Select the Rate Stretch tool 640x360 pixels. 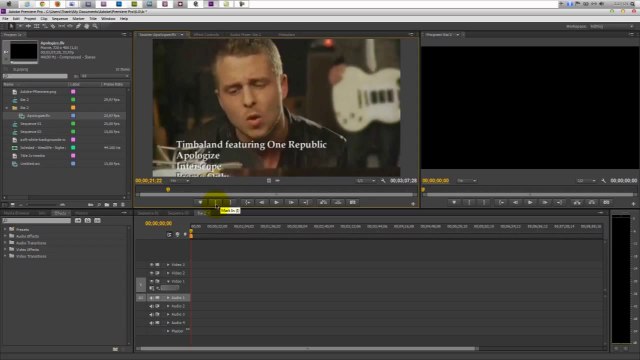pyautogui.click(x=45, y=26)
